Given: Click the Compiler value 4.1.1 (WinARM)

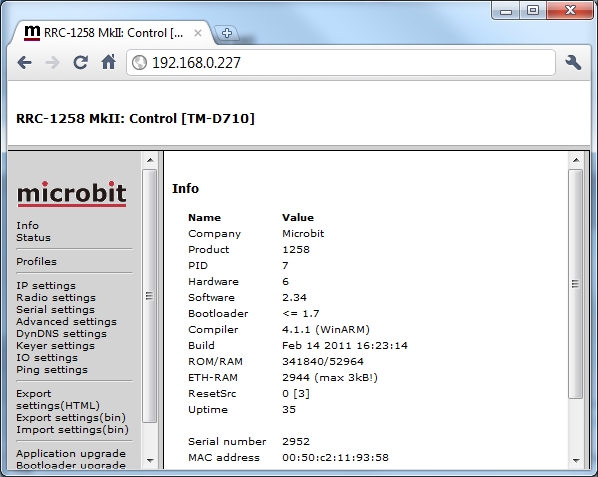Looking at the screenshot, I should [x=326, y=329].
